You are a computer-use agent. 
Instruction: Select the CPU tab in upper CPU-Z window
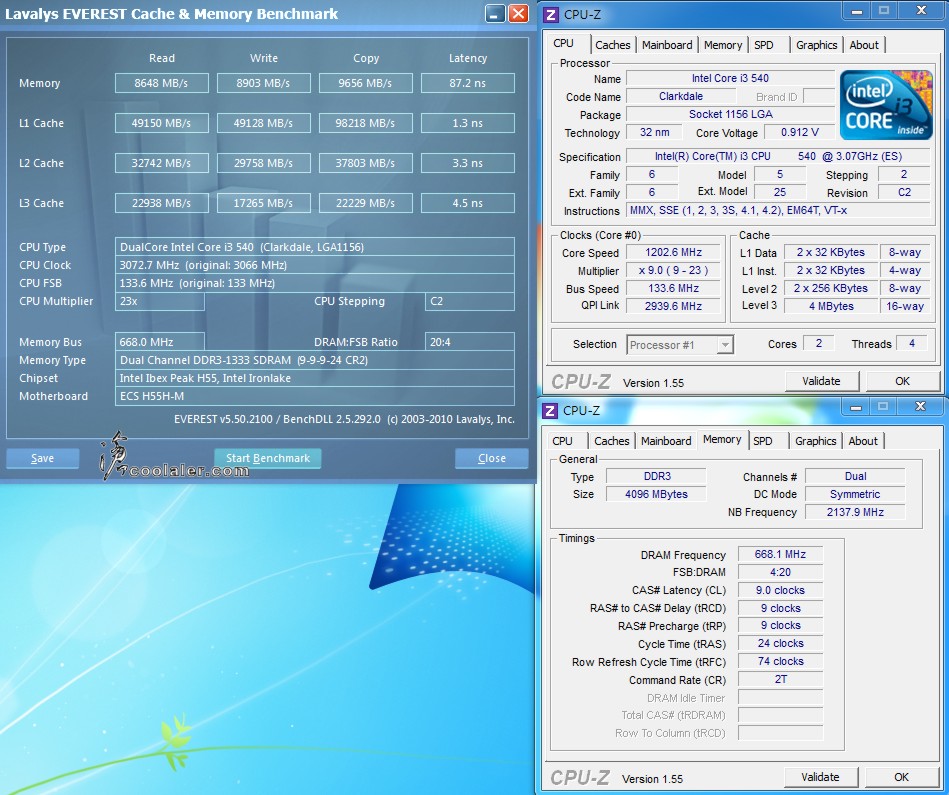563,44
